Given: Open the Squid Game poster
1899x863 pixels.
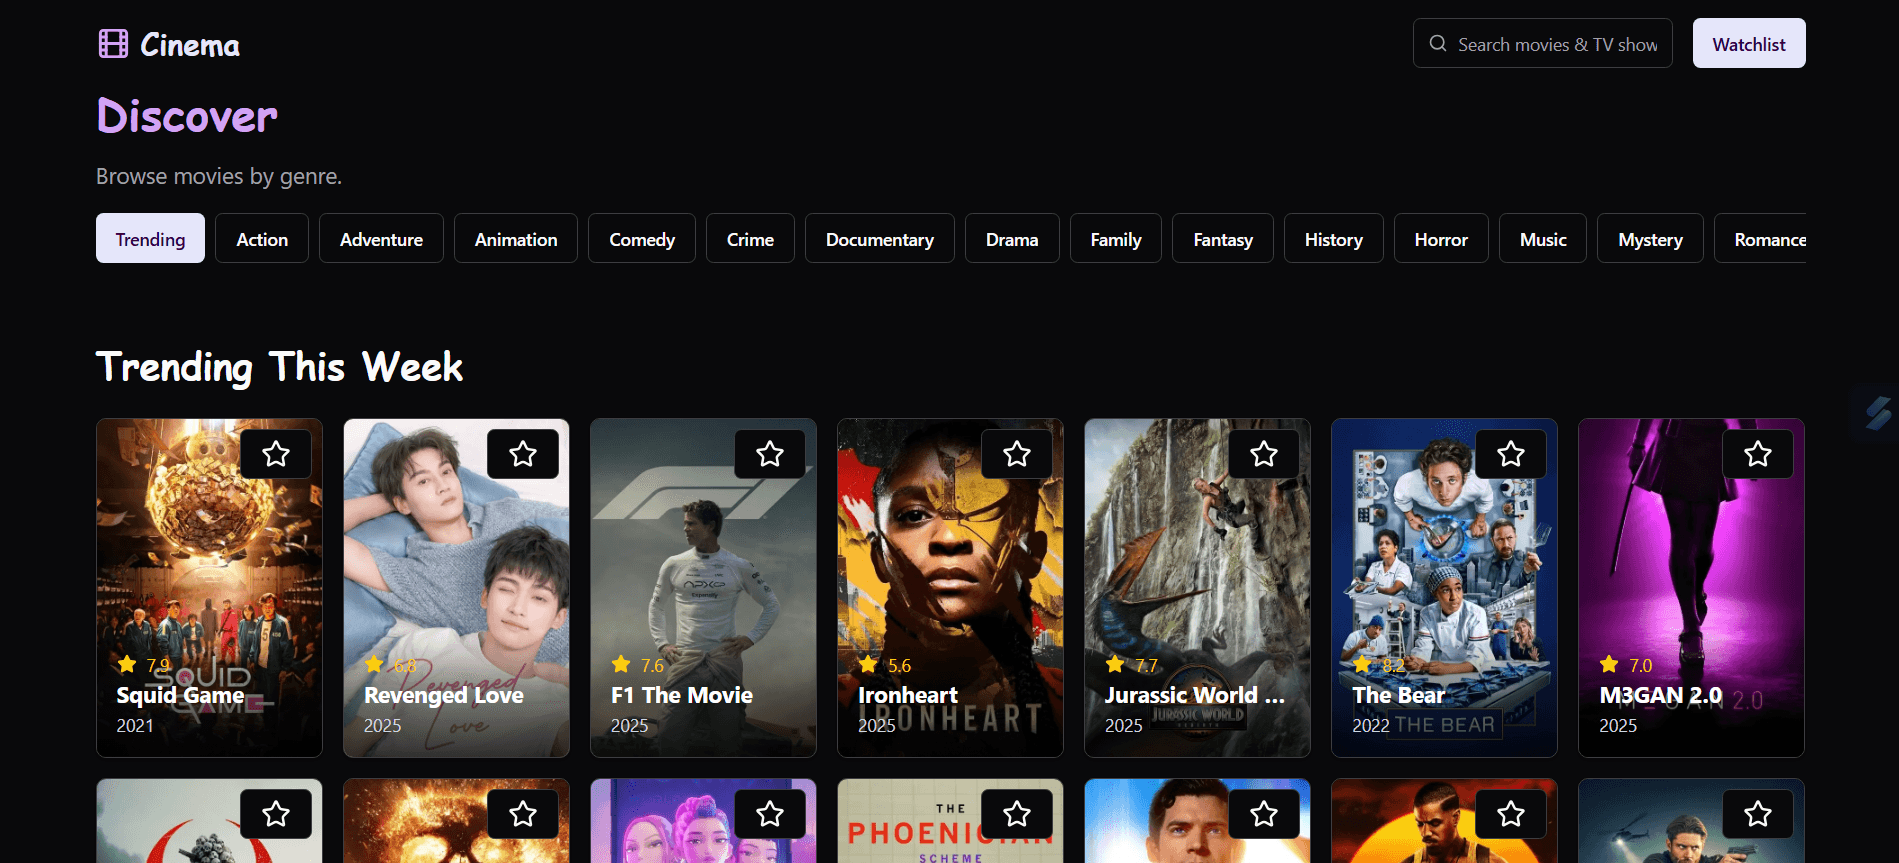Looking at the screenshot, I should pyautogui.click(x=209, y=588).
